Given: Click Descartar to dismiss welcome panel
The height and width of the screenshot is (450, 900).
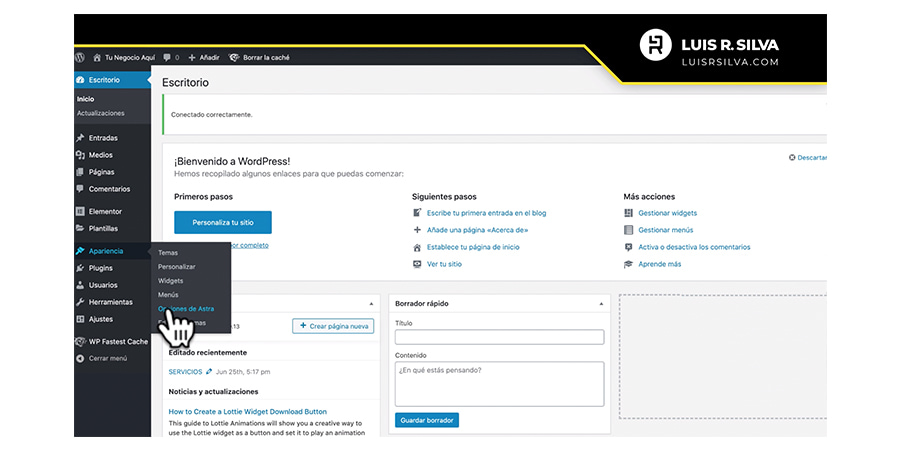Looking at the screenshot, I should tap(812, 157).
